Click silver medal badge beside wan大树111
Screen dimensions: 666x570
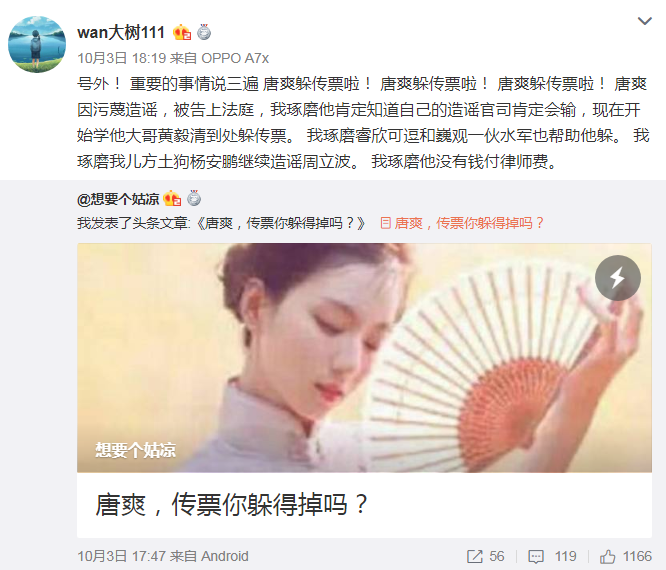[x=204, y=32]
